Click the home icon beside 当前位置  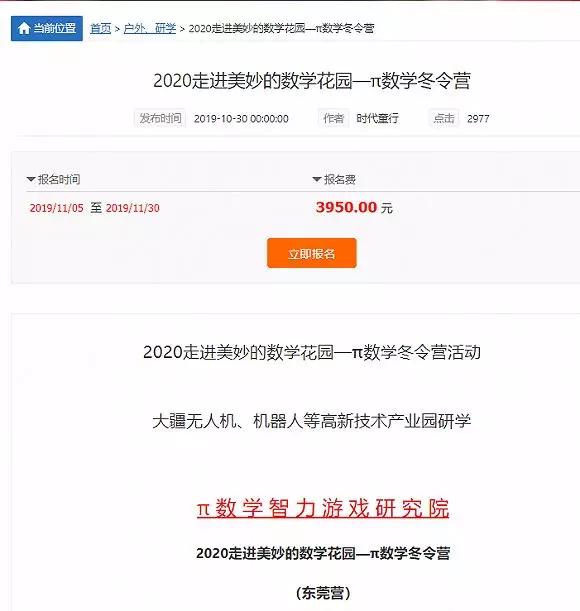[x=24, y=28]
